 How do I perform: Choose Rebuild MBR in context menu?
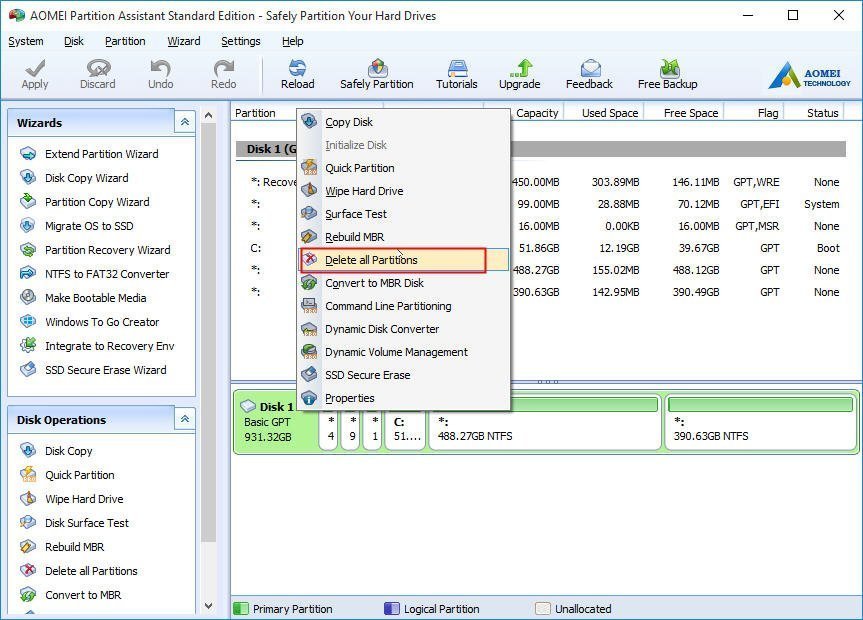[403, 237]
